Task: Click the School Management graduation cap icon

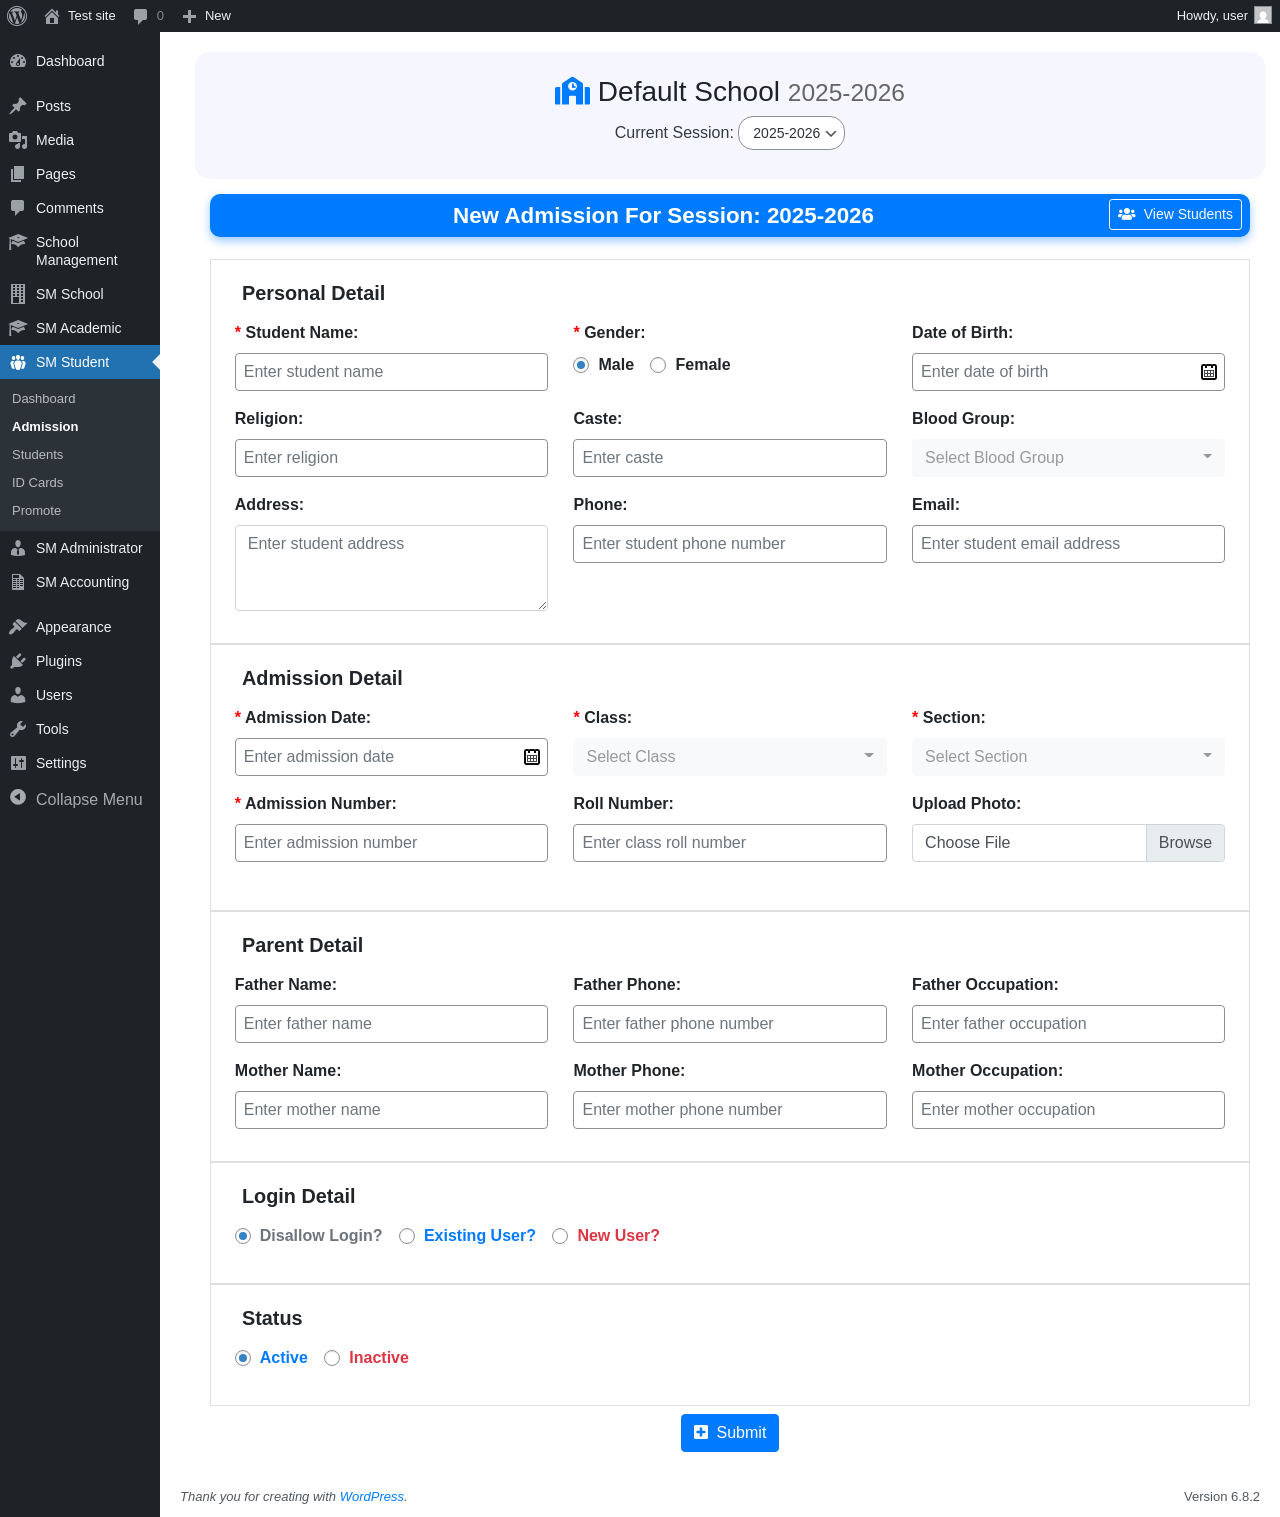Action: coord(18,242)
